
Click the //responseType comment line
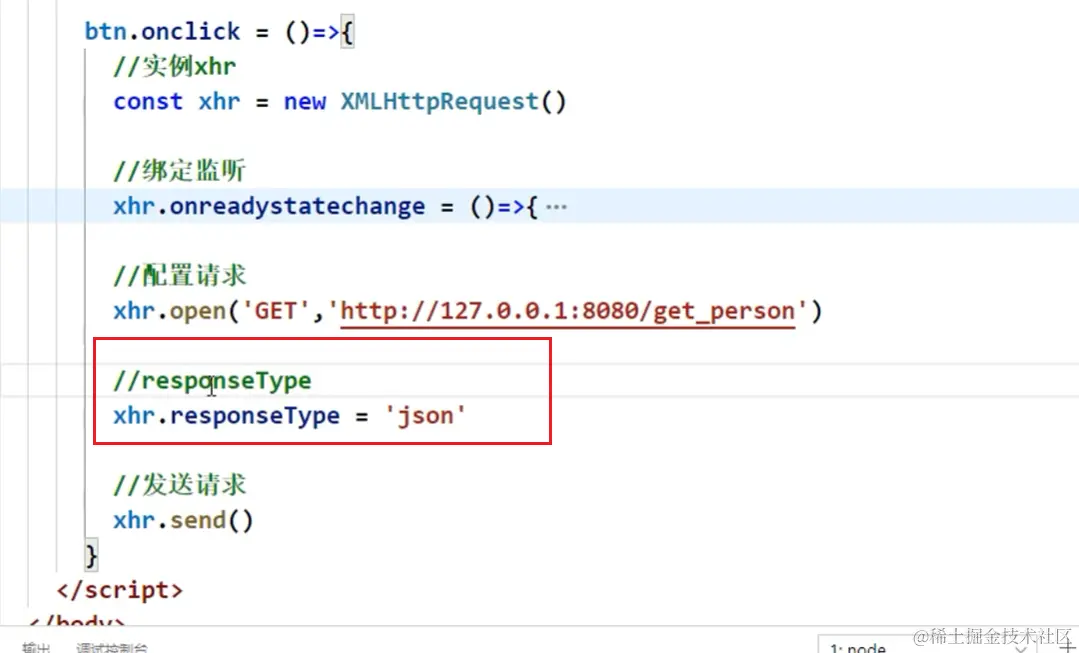tap(213, 381)
